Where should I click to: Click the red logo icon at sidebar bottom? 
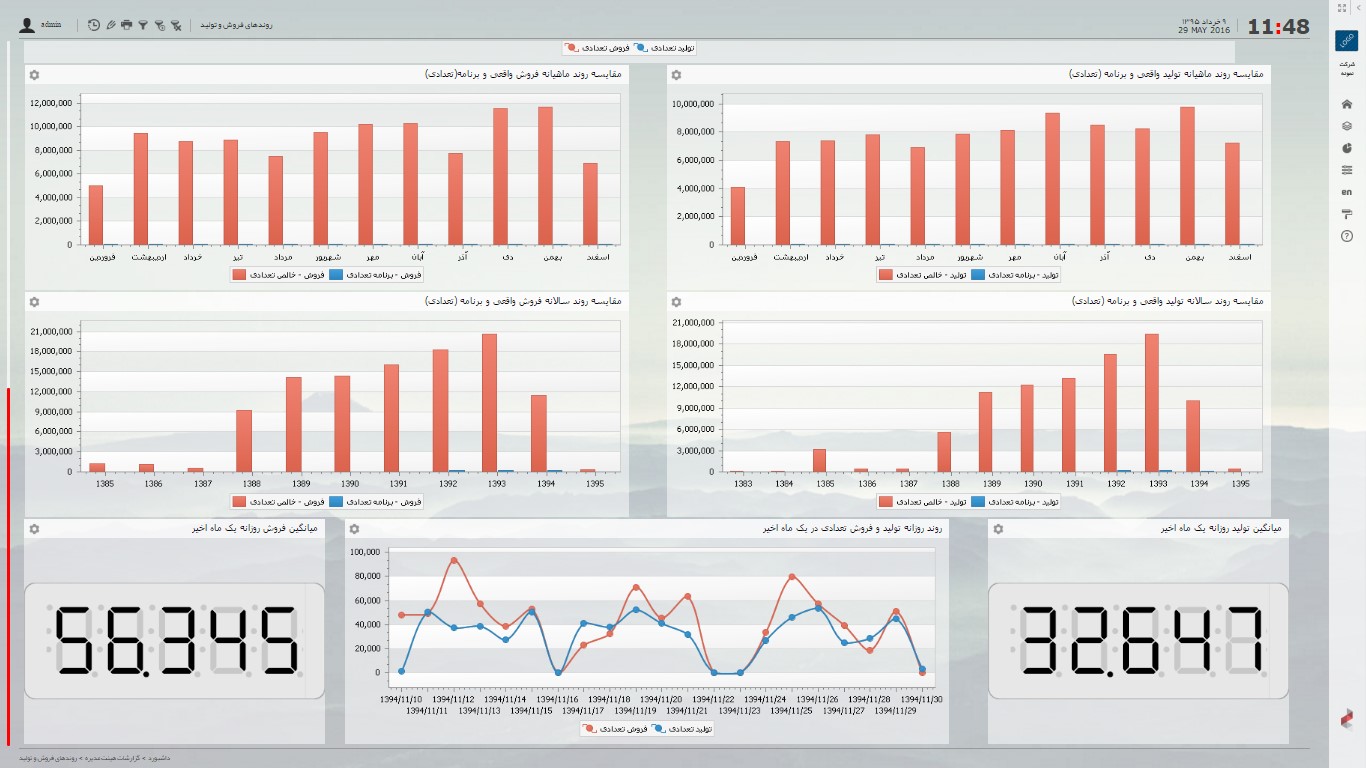(1347, 717)
